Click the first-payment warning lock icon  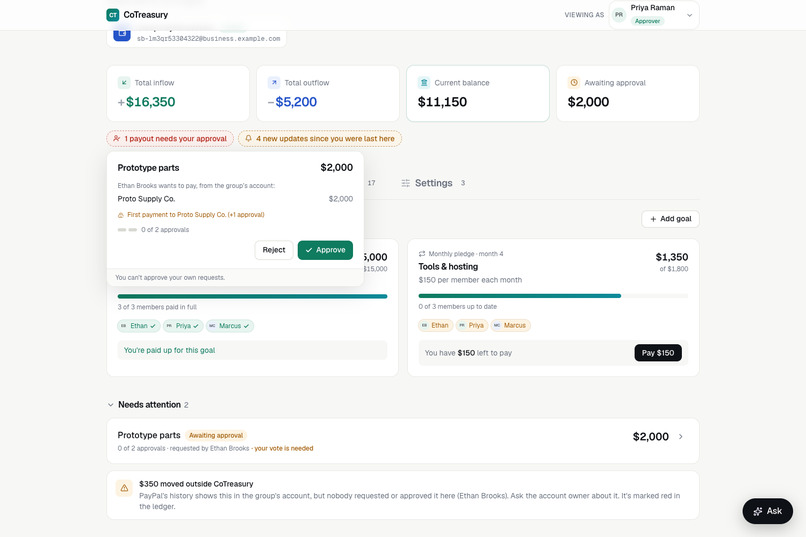[121, 215]
